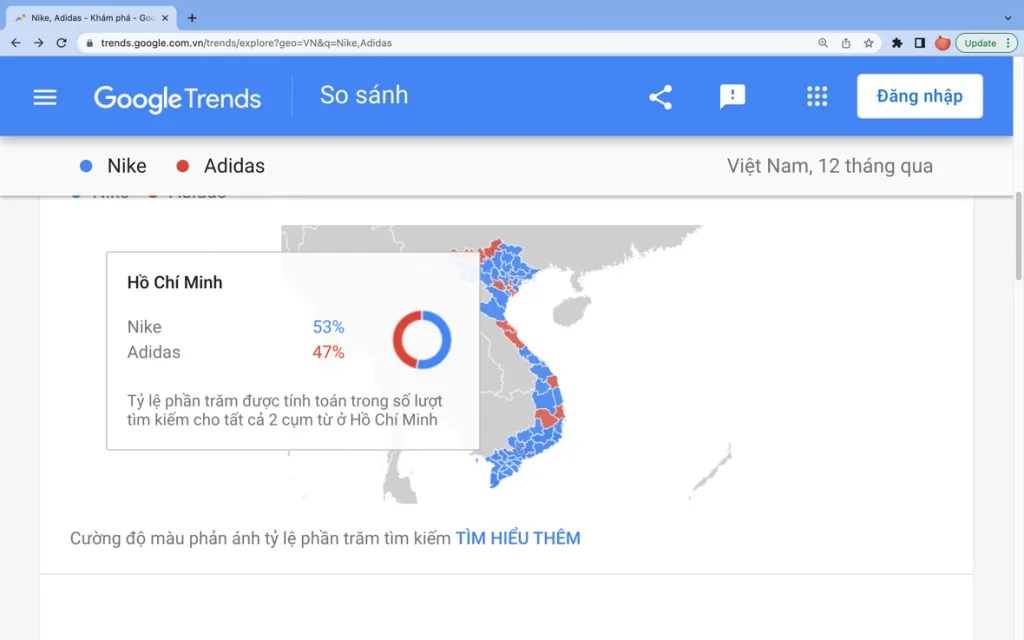Click the red Adidas color dot

pos(182,166)
